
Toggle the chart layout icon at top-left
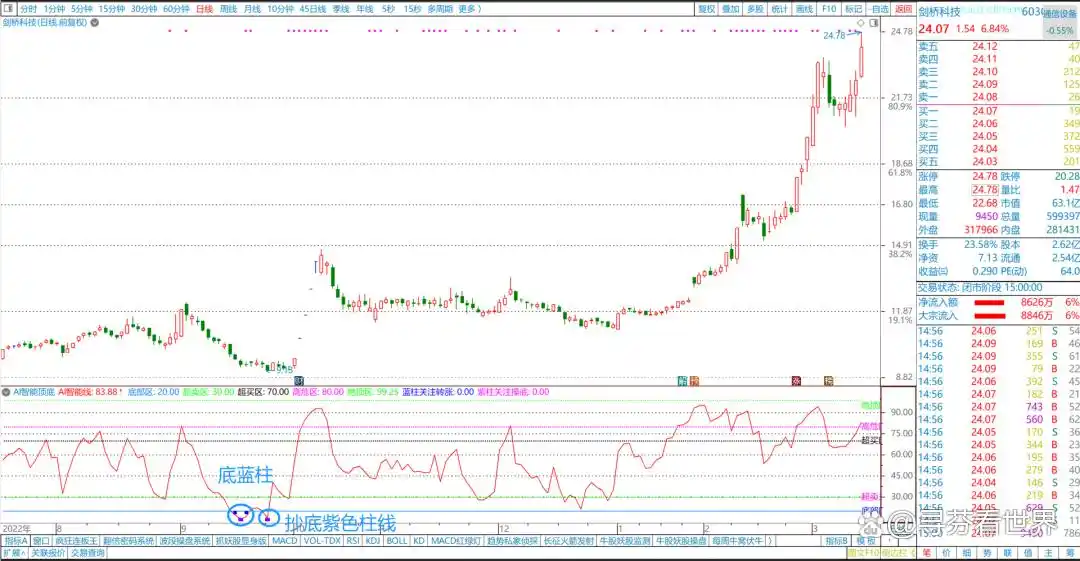(x=8, y=9)
